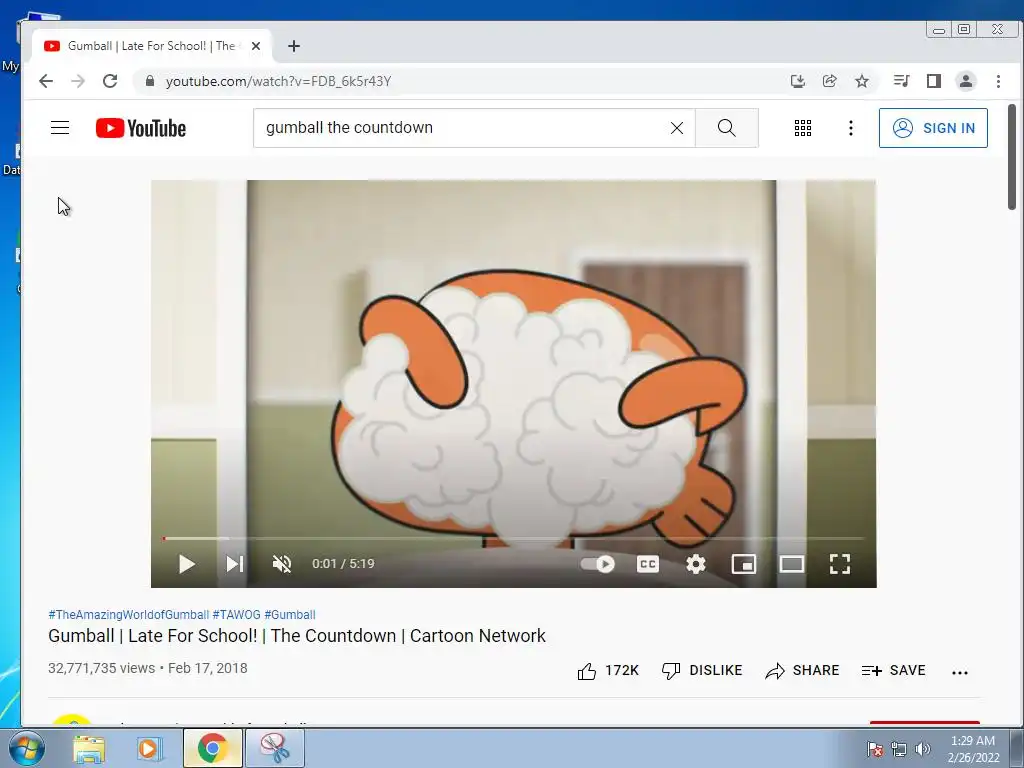Open the network tray icon
The image size is (1024, 768).
(899, 749)
